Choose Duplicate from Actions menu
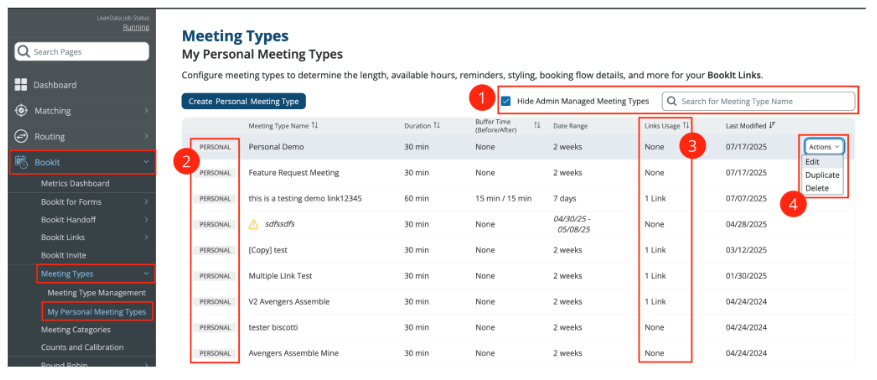877x380 pixels. pos(822,175)
